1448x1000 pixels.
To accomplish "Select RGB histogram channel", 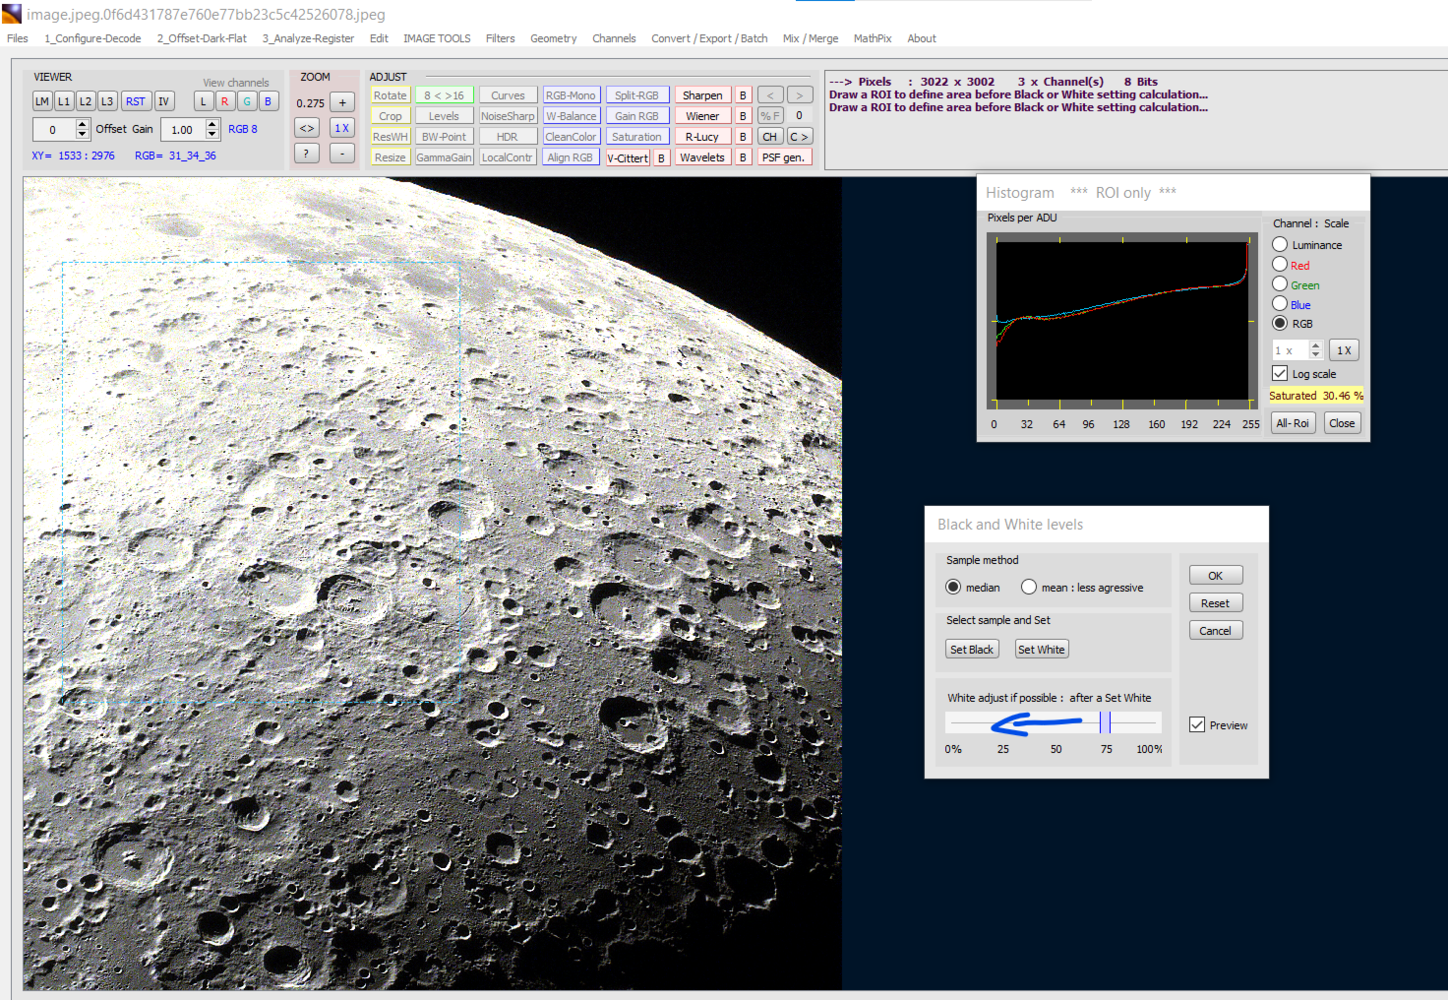I will [x=1280, y=323].
